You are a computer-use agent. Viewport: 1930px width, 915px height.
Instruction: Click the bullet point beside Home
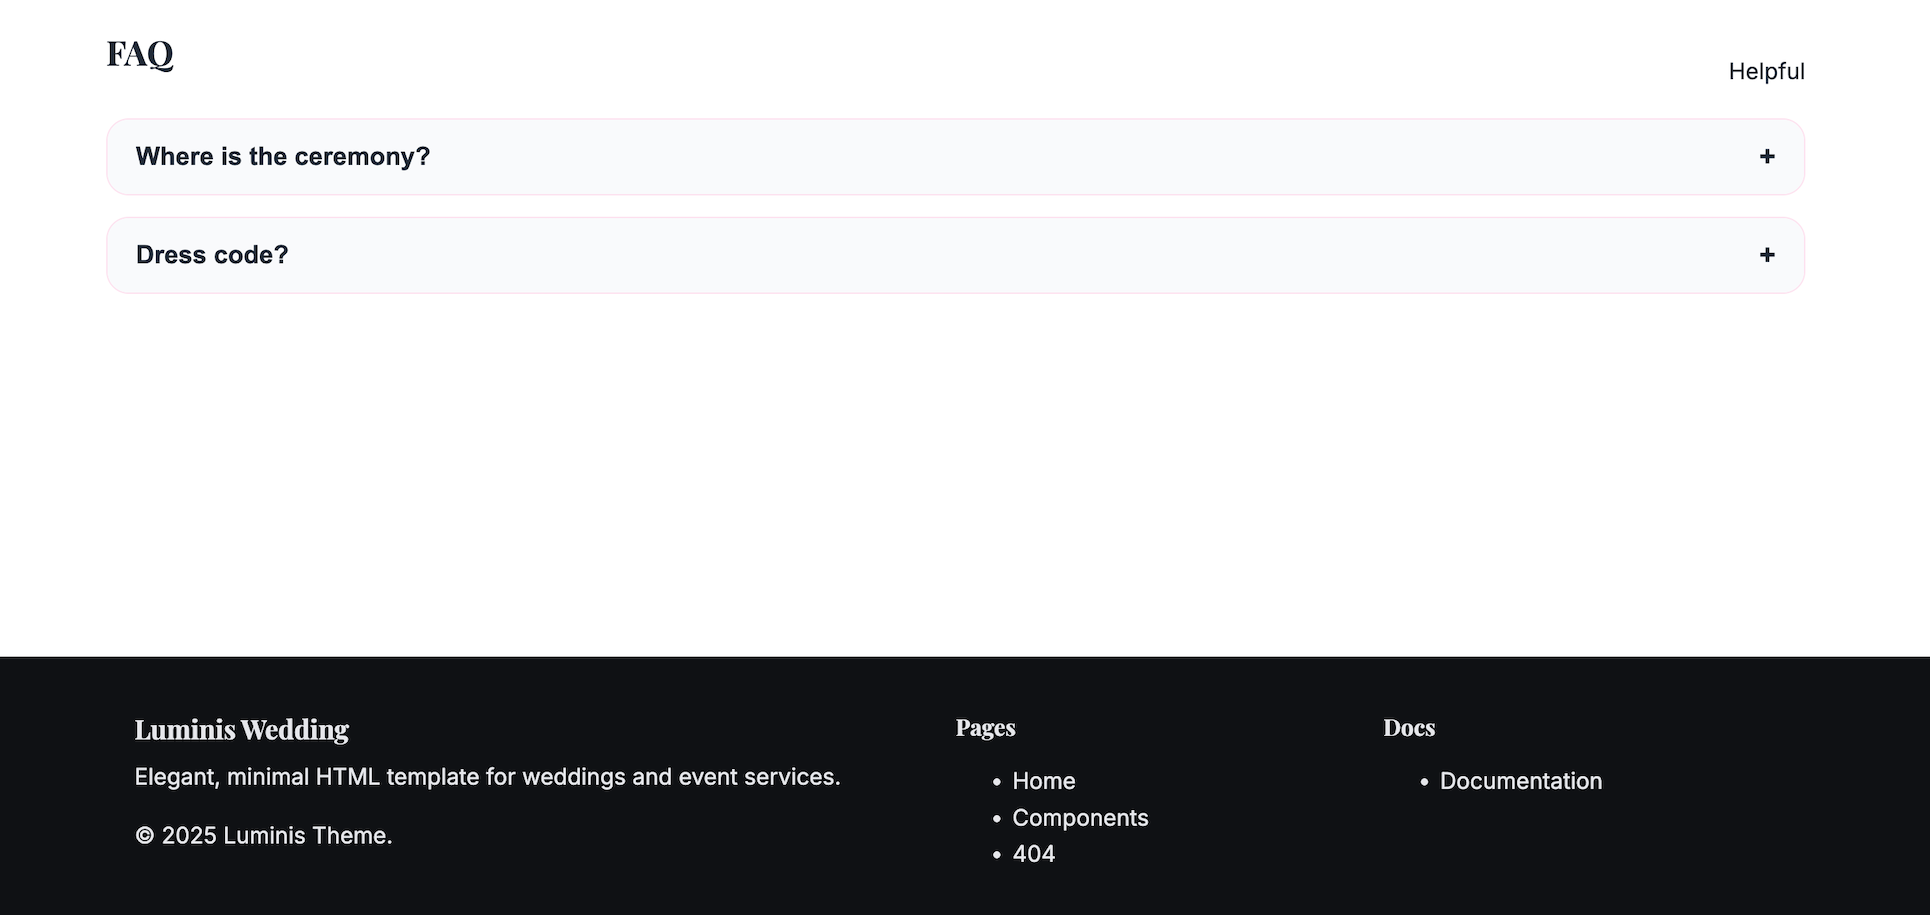[997, 782]
